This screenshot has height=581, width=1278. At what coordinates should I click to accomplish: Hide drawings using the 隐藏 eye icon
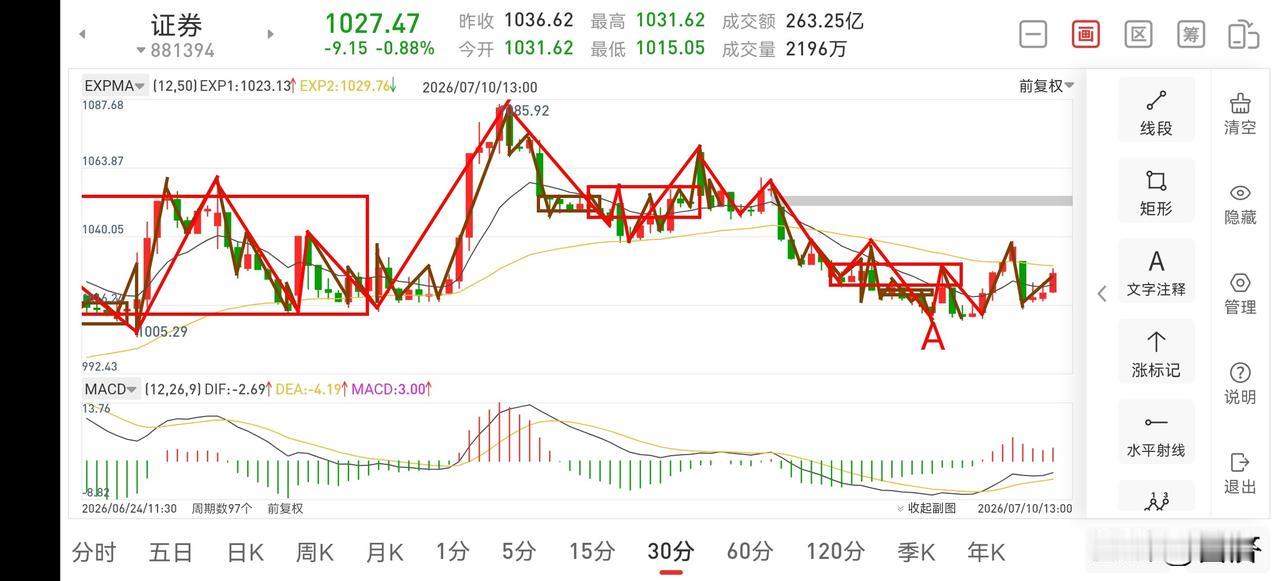click(x=1240, y=203)
